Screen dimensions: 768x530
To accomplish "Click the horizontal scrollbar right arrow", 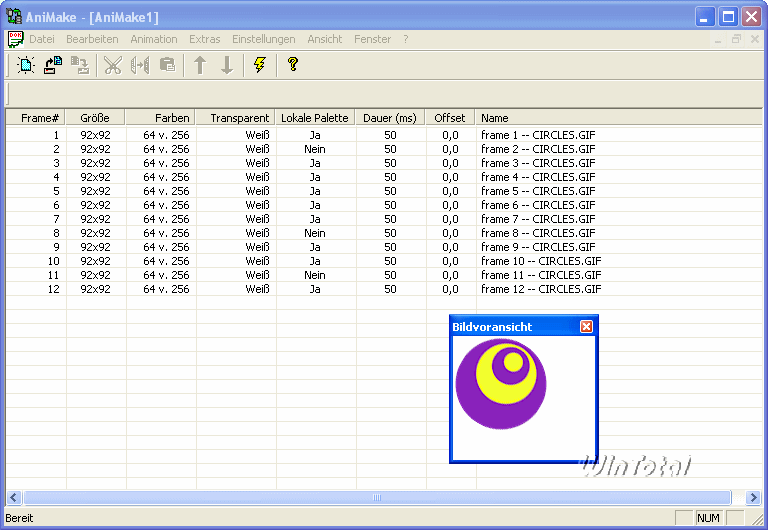I will click(x=753, y=497).
